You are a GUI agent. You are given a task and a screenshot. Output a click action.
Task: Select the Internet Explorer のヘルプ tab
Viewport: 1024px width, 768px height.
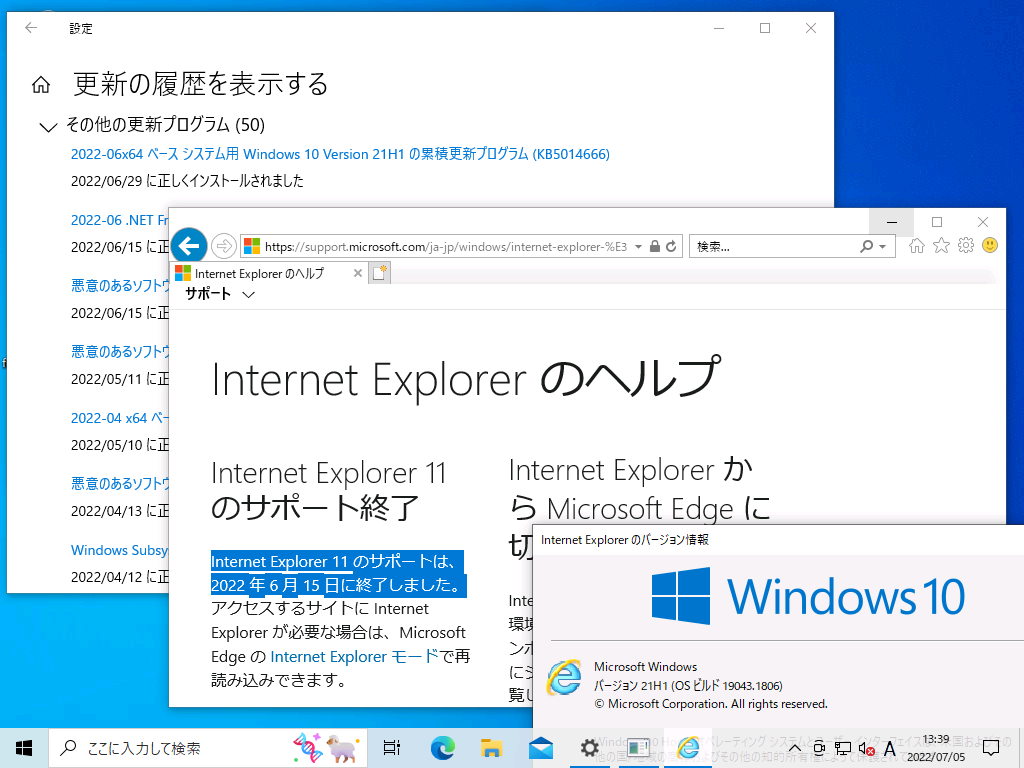[x=268, y=273]
